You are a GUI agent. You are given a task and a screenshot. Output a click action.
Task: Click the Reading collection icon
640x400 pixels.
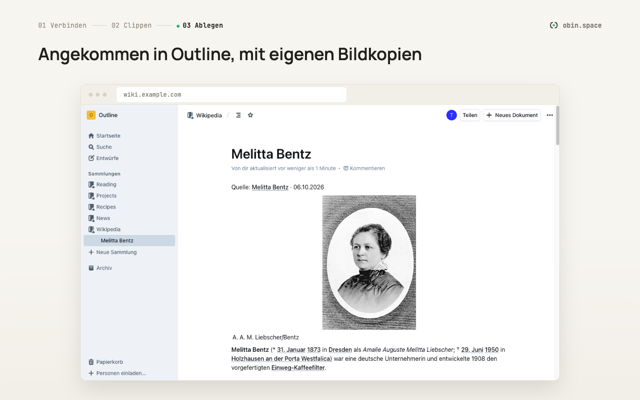pos(91,184)
